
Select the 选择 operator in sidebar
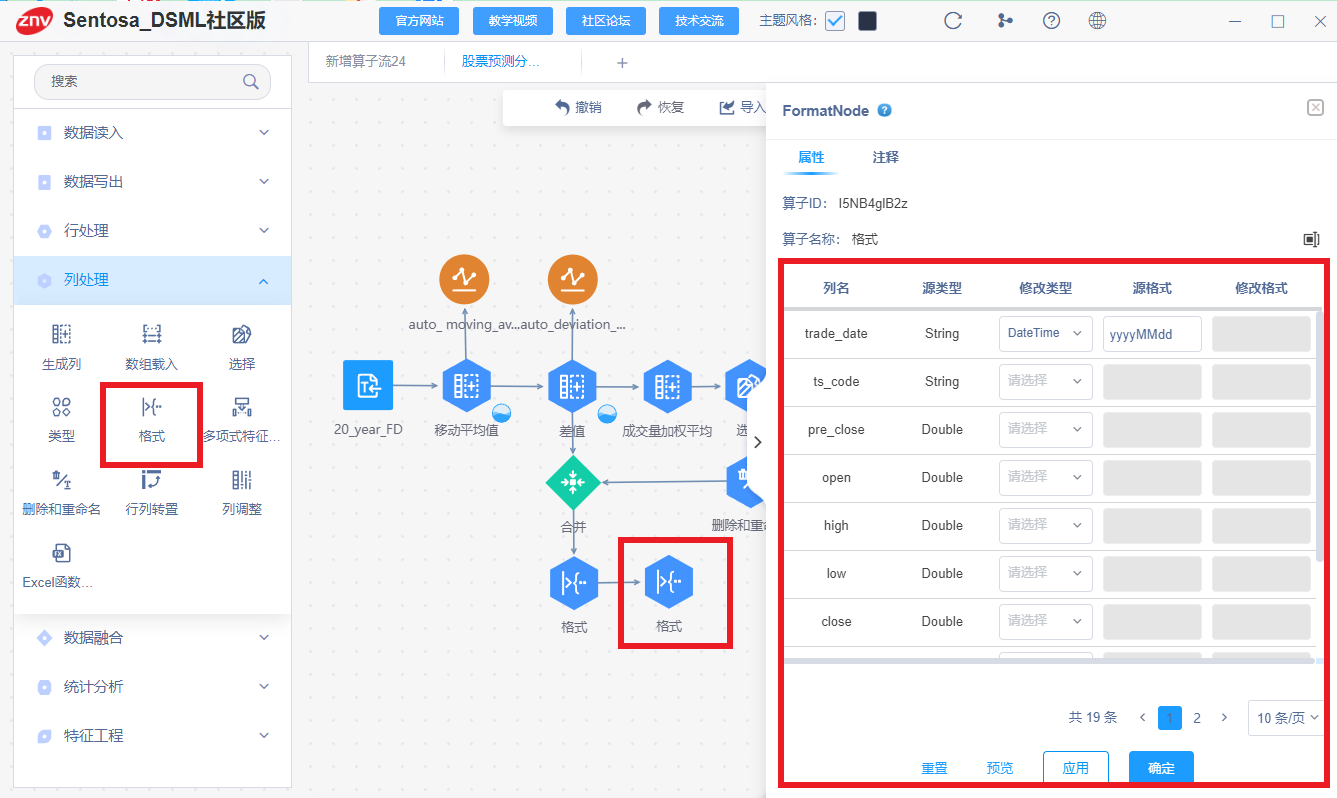point(242,334)
